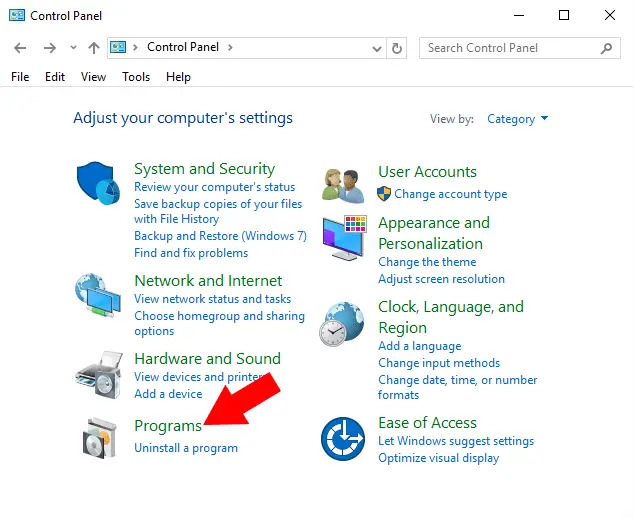Click Adjust screen resolution
This screenshot has height=517, width=634.
(442, 279)
